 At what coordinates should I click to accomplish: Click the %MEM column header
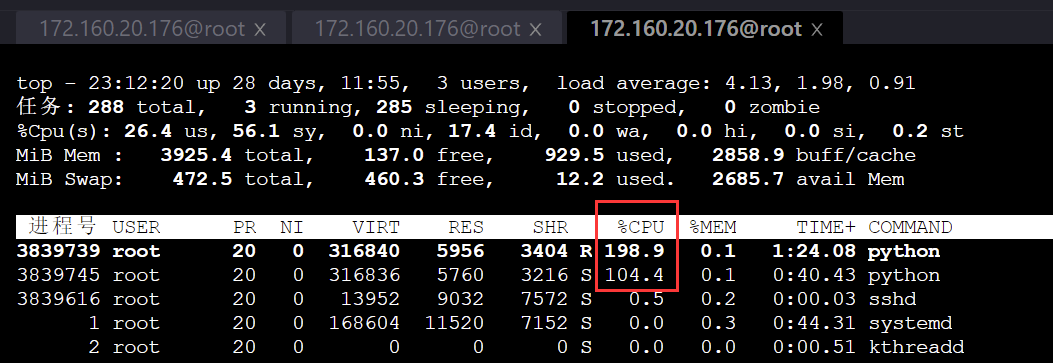click(x=713, y=227)
